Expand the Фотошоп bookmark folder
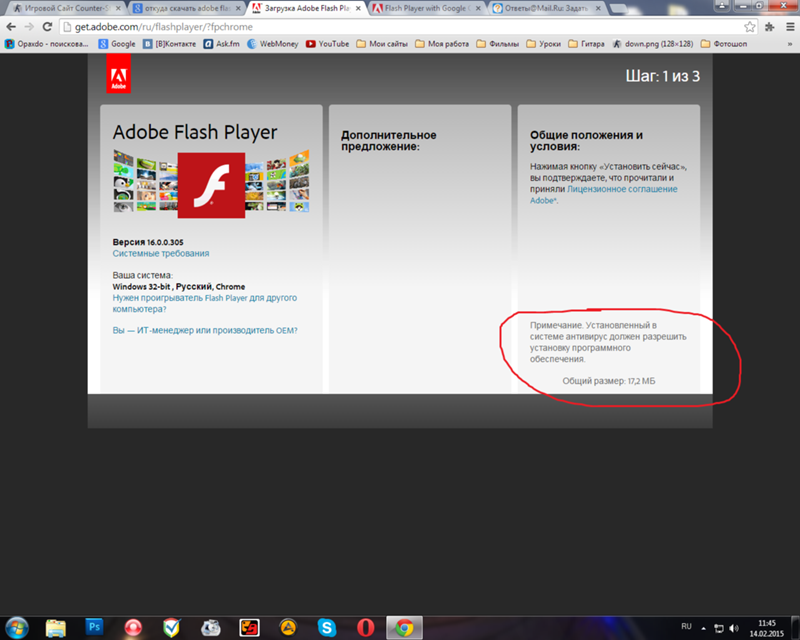Viewport: 800px width, 640px height. (x=724, y=44)
